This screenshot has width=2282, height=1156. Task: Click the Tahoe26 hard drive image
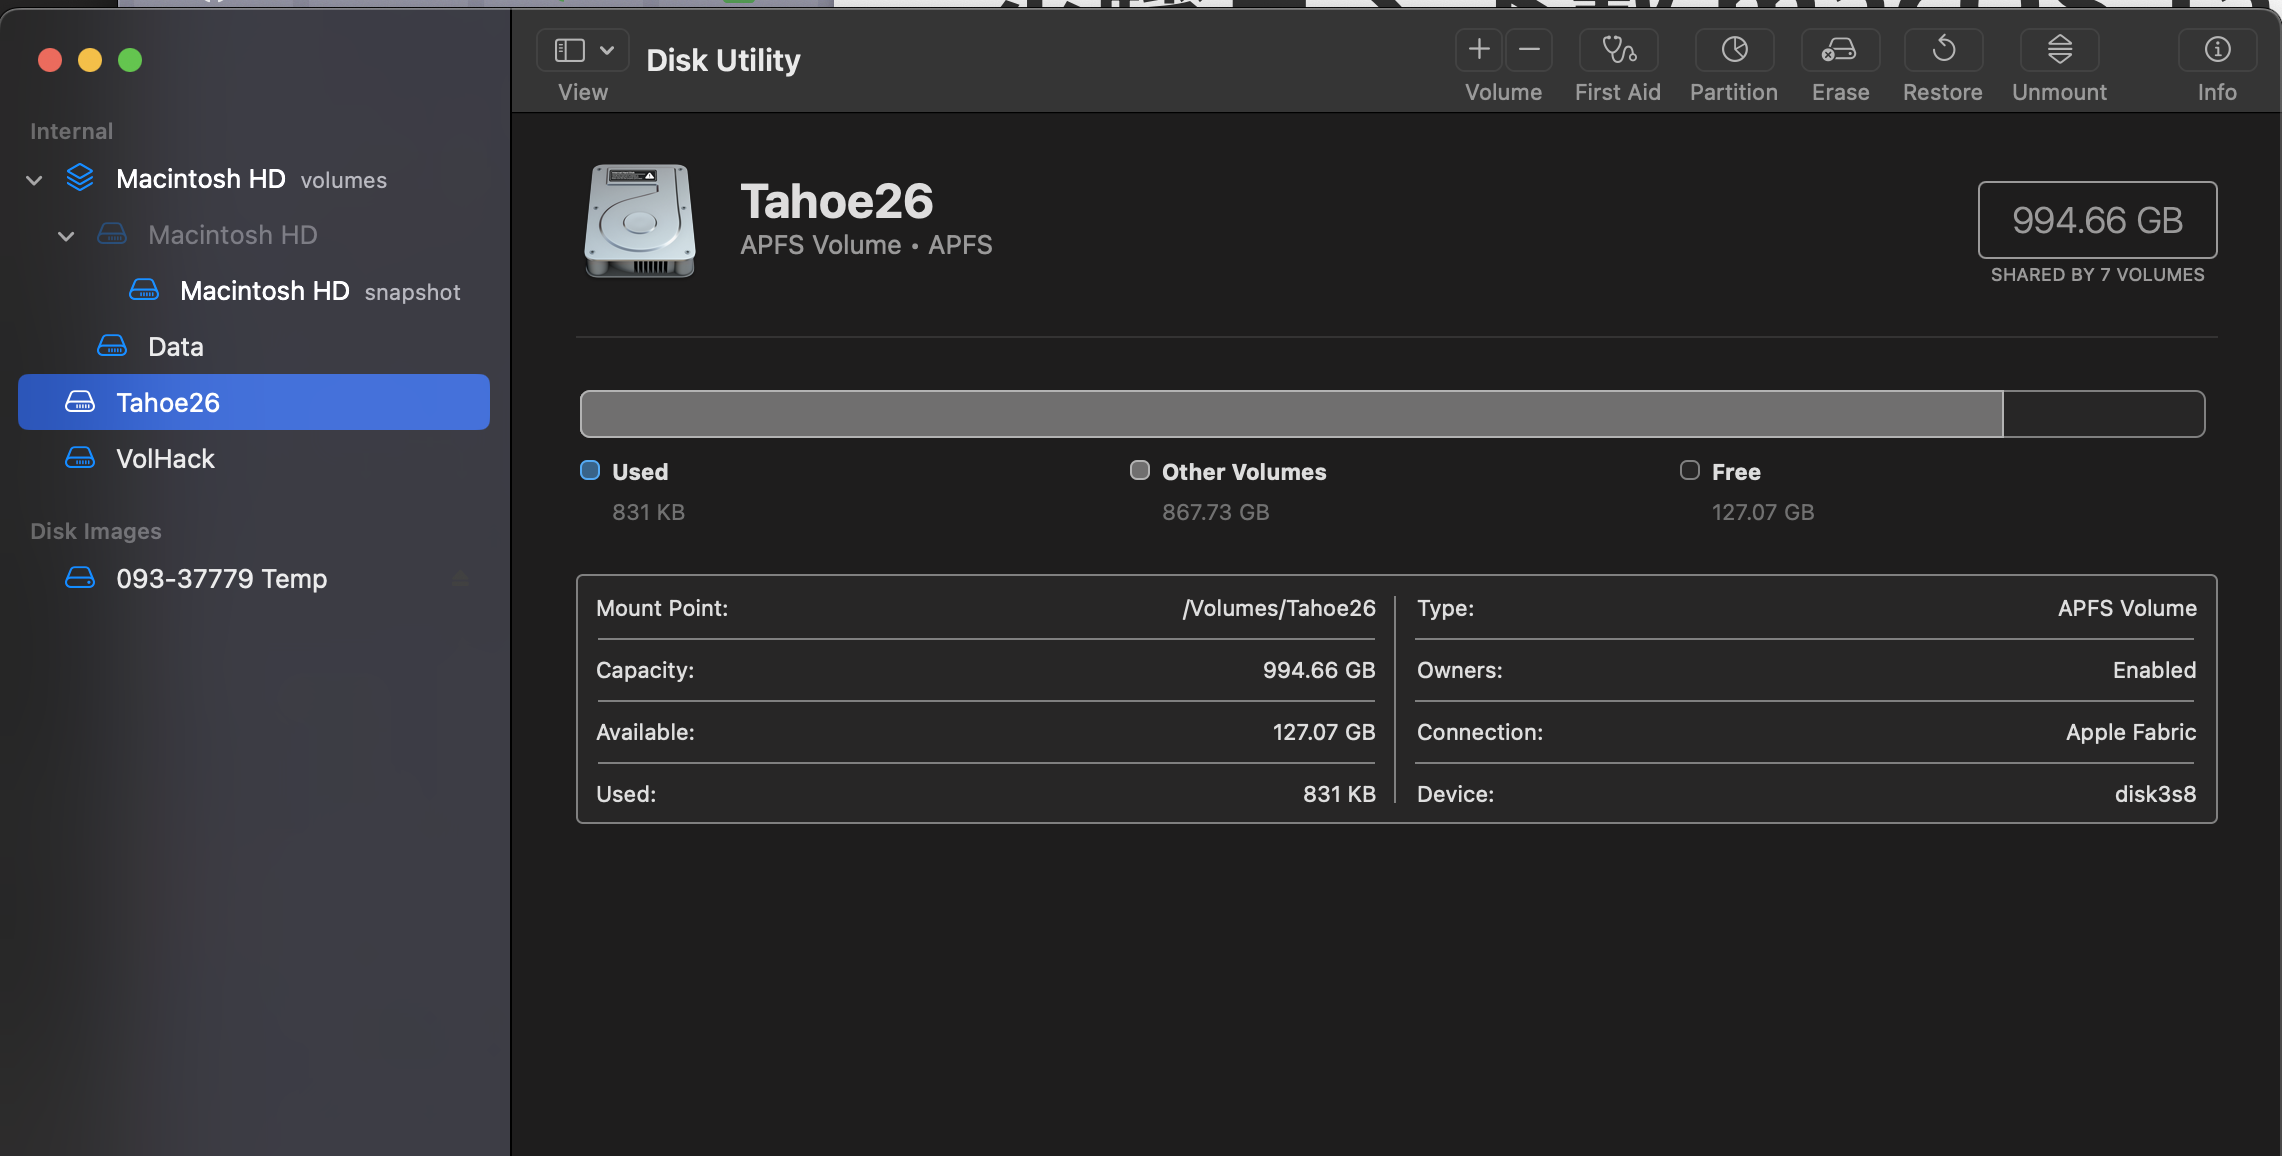(640, 221)
